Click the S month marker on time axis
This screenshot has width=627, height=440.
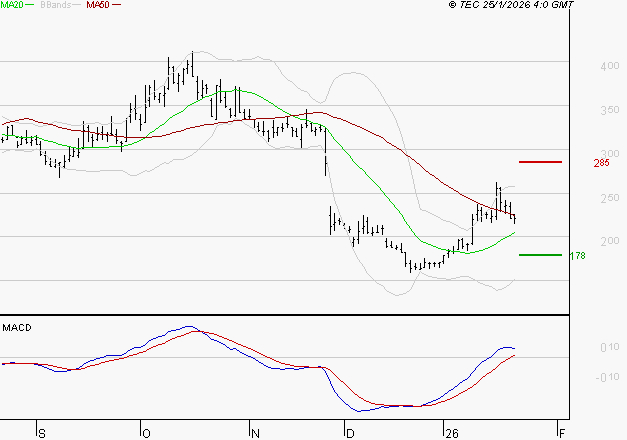[42, 434]
